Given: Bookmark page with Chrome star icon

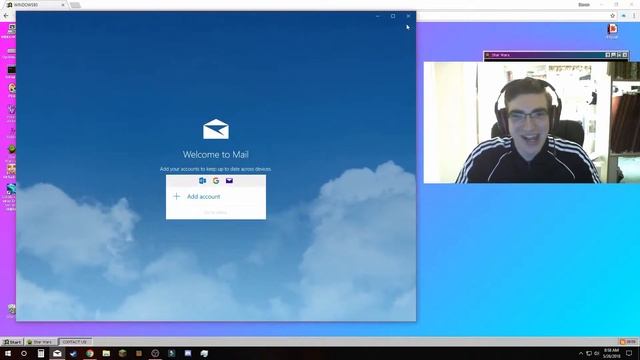Looking at the screenshot, I should click(612, 16).
